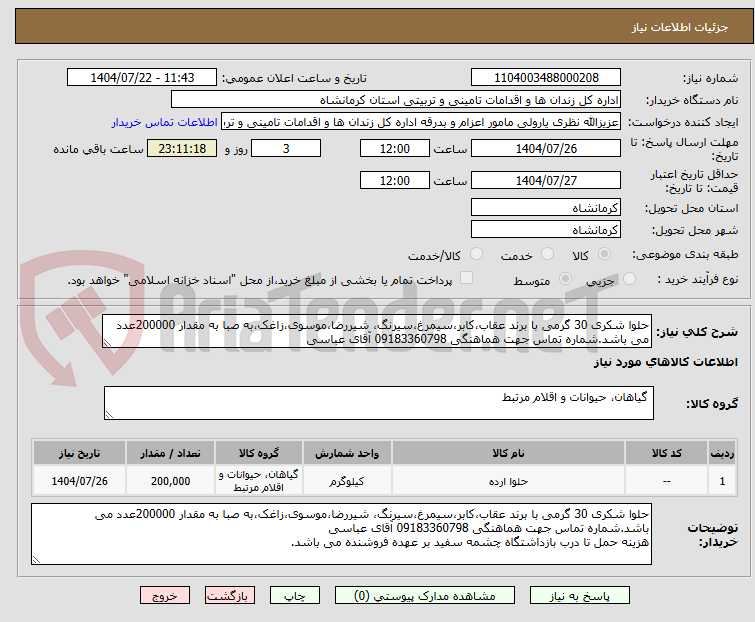The height and width of the screenshot is (622, 755).
Task: Click the گروه کالا text area
Action: 379,403
